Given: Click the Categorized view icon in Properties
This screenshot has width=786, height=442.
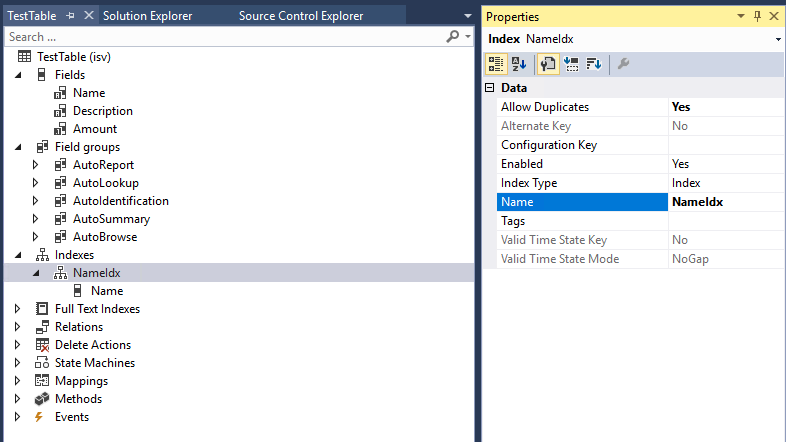Looking at the screenshot, I should click(495, 64).
